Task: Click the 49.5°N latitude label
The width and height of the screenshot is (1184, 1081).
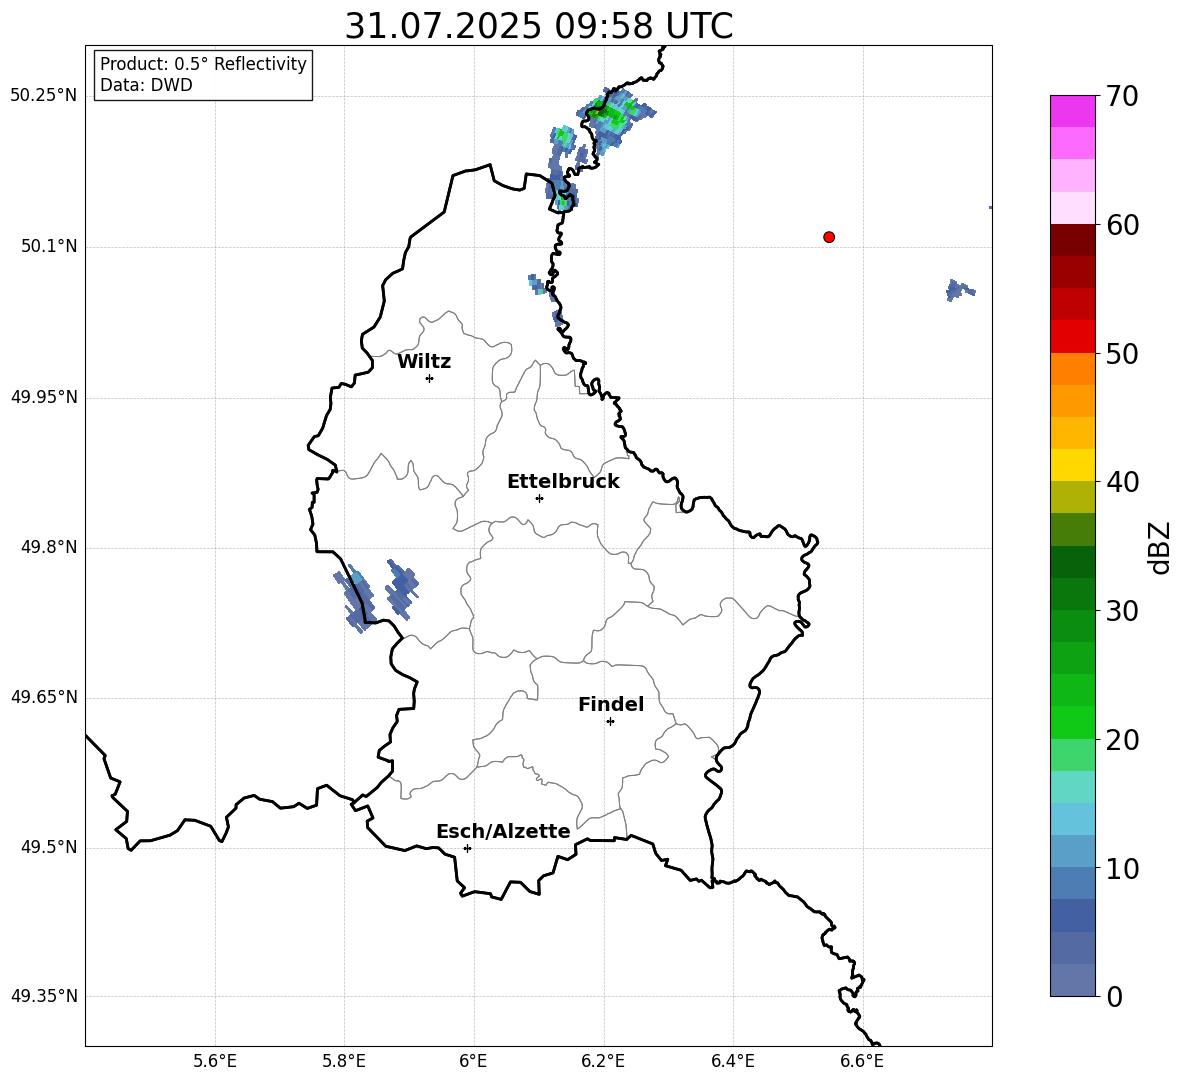Action: 49,847
